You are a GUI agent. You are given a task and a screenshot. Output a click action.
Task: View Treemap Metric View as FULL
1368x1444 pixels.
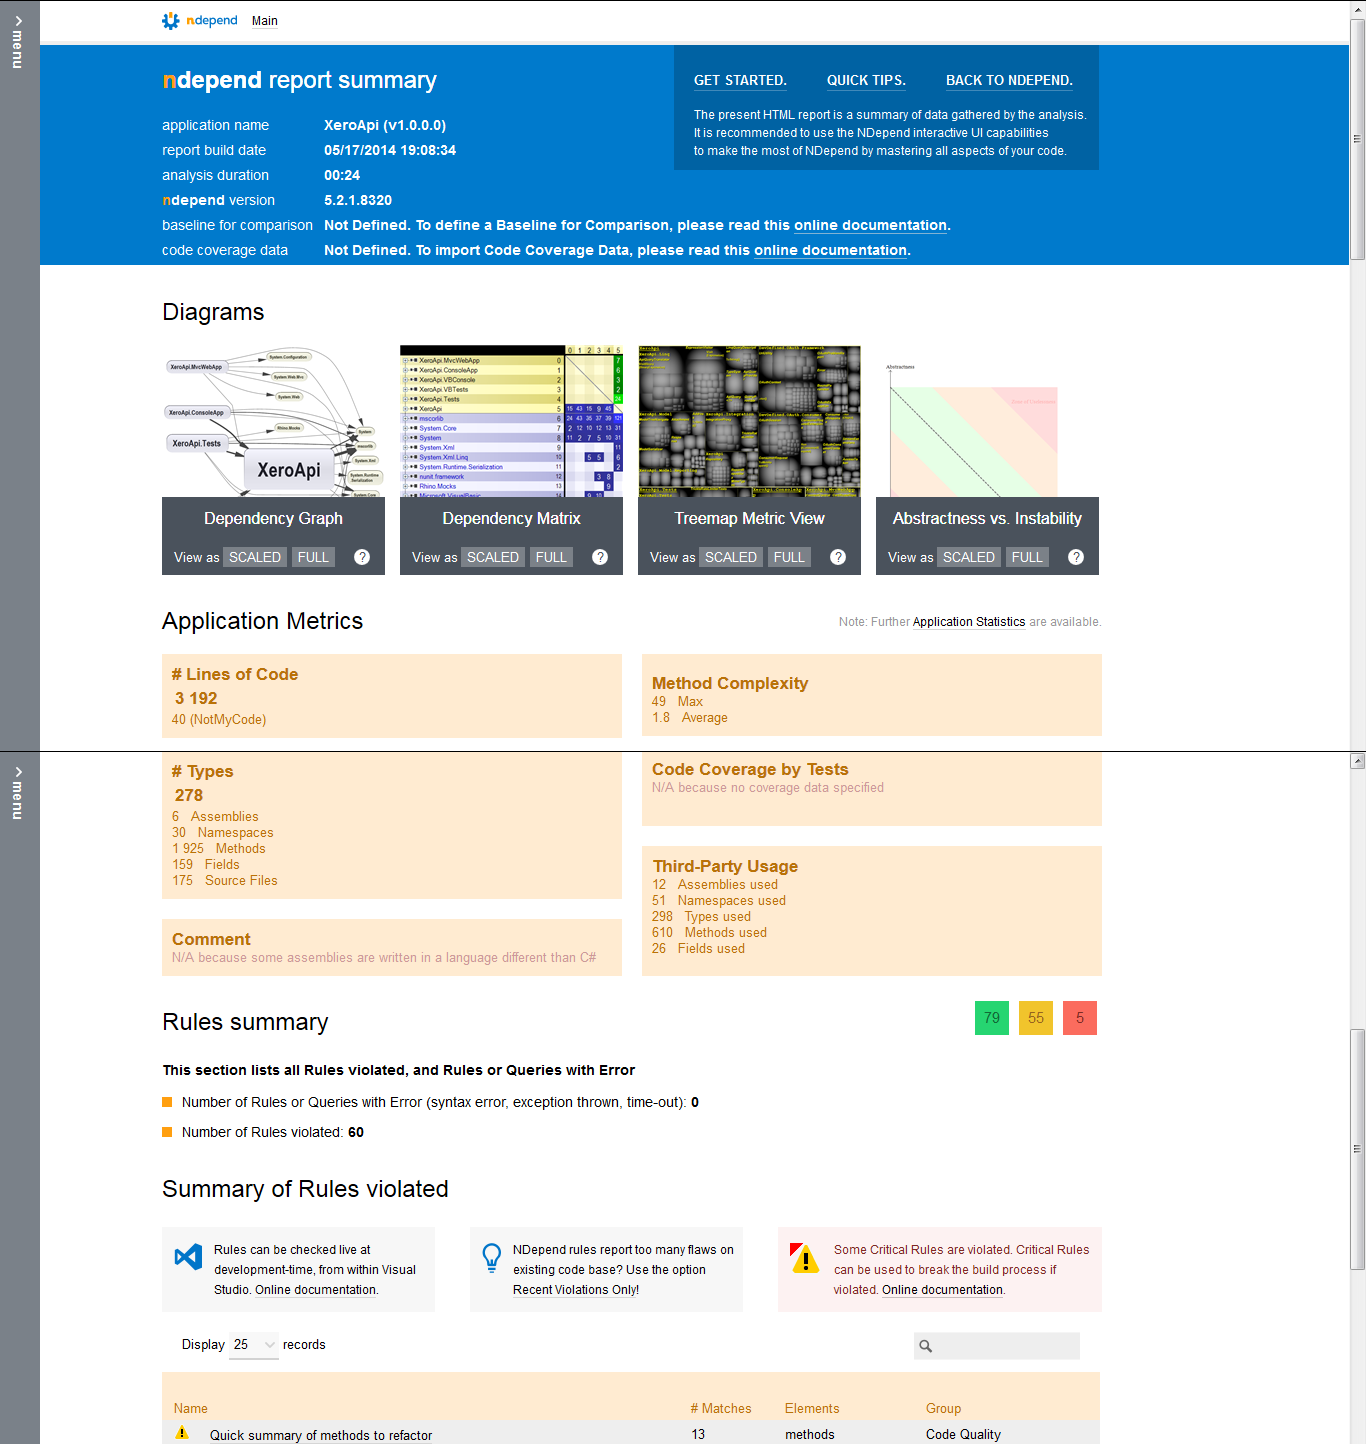coord(789,557)
